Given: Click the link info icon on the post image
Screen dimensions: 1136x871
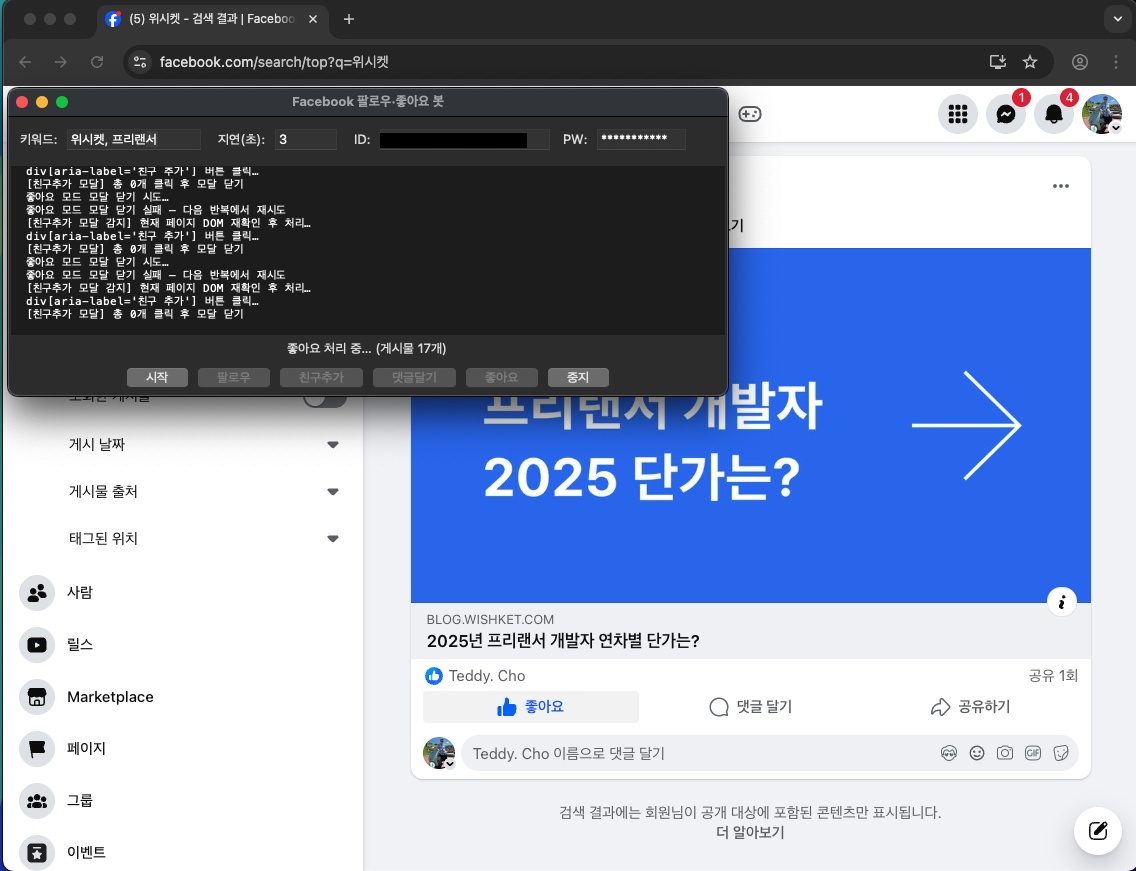Looking at the screenshot, I should pyautogui.click(x=1061, y=601).
